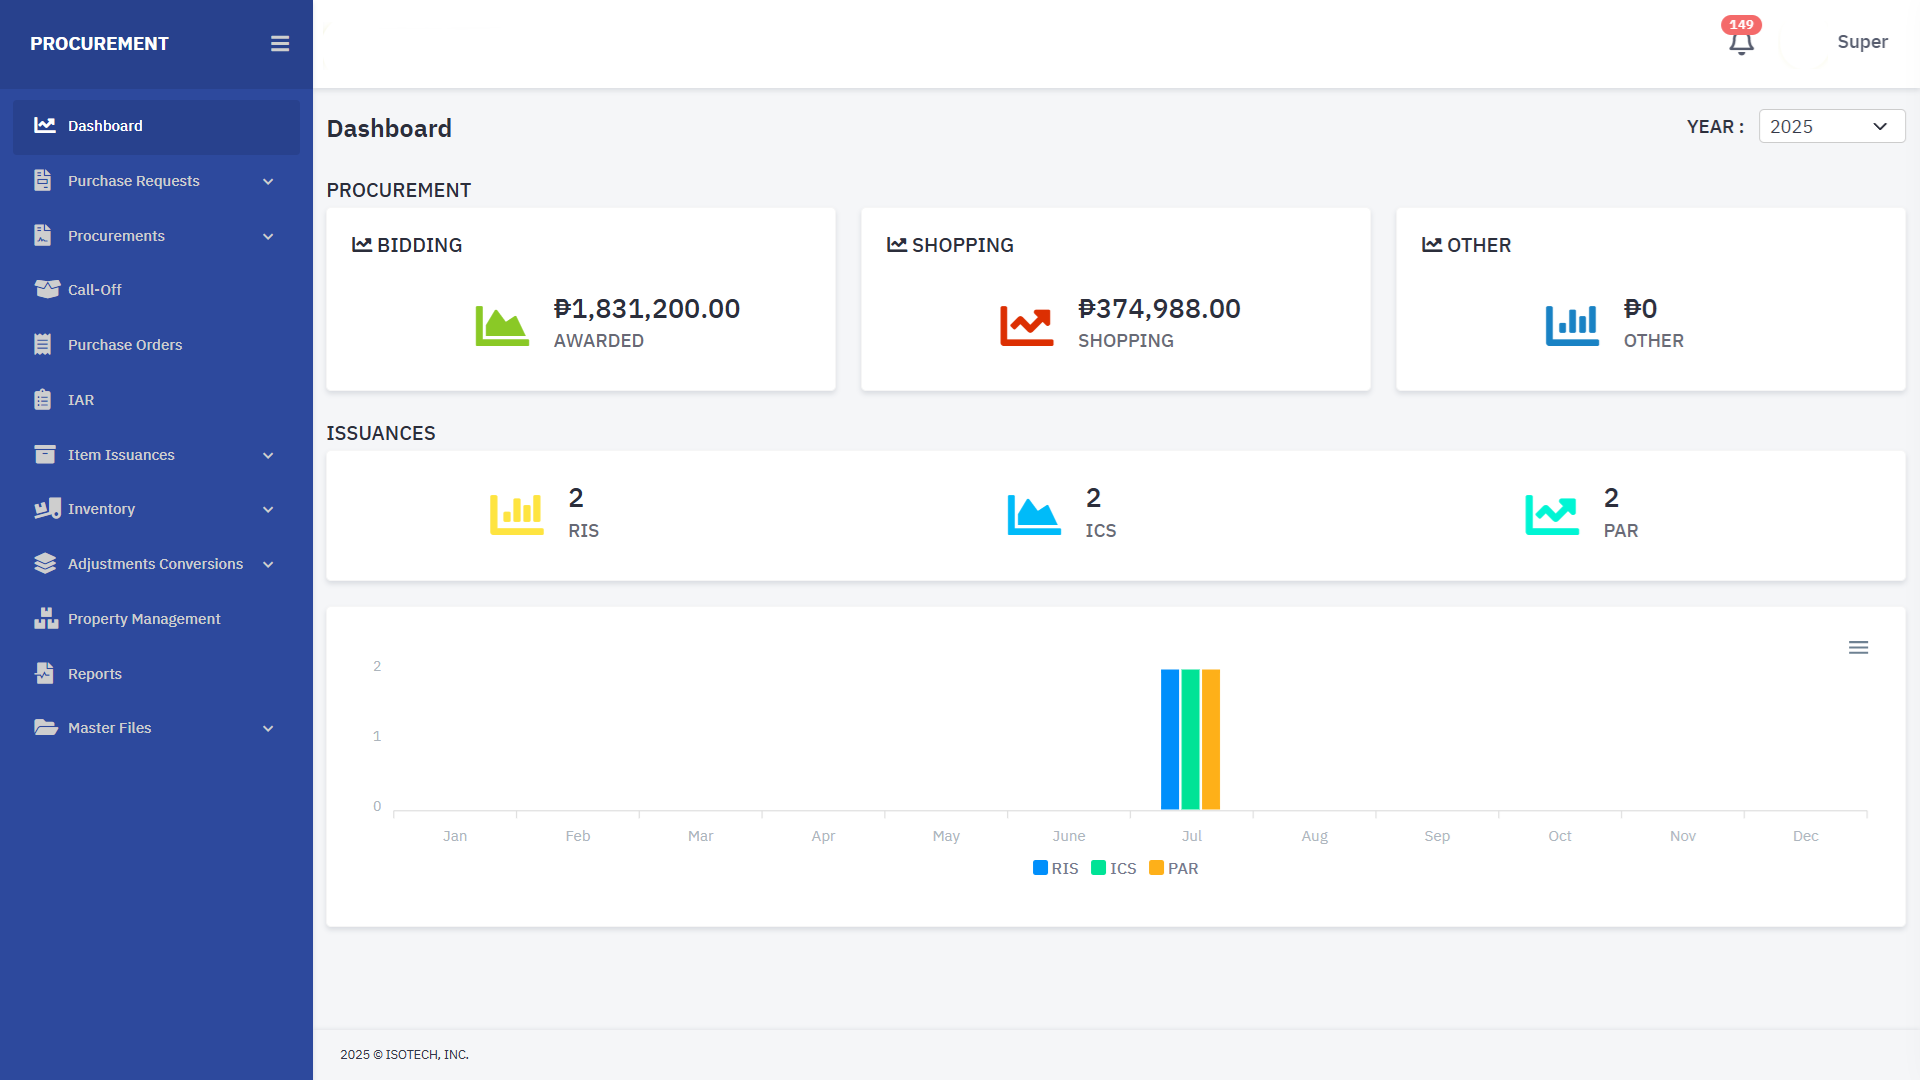Toggle RIS series in chart legend

pos(1056,868)
